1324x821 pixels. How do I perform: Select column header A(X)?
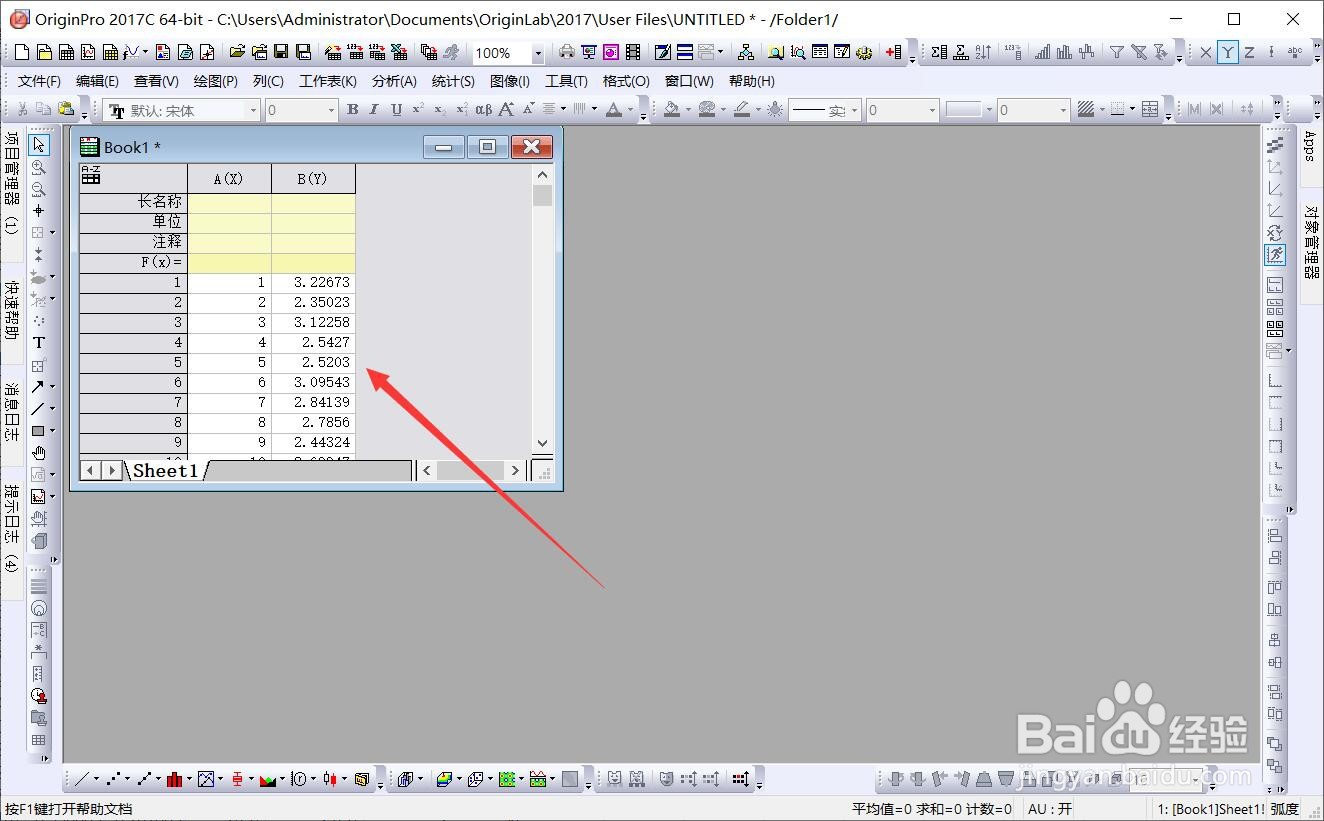point(229,179)
